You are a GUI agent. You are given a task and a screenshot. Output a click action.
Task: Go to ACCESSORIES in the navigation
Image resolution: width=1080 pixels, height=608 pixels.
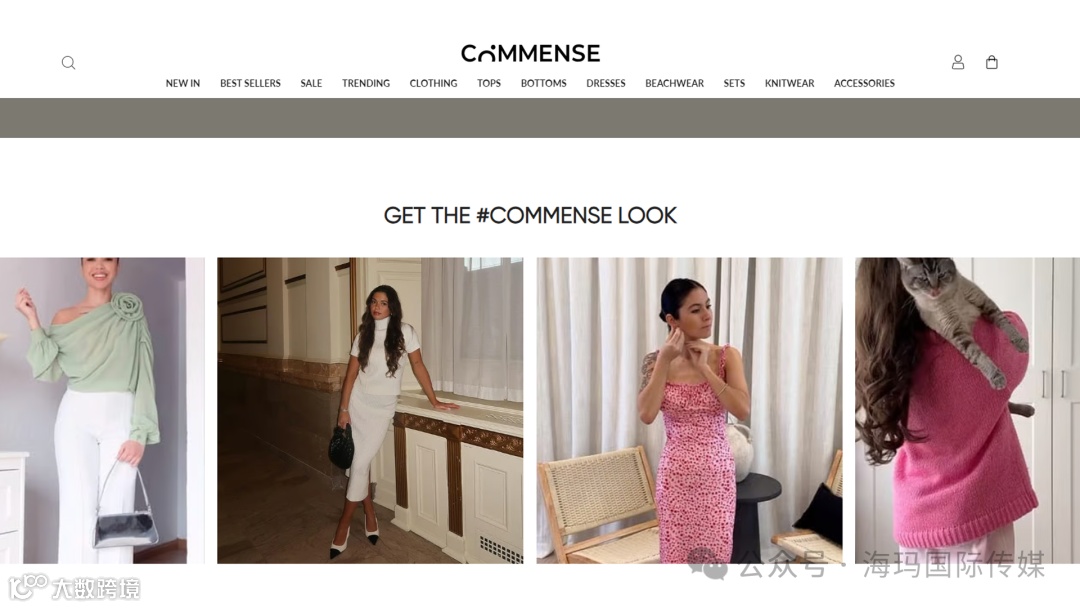(864, 83)
